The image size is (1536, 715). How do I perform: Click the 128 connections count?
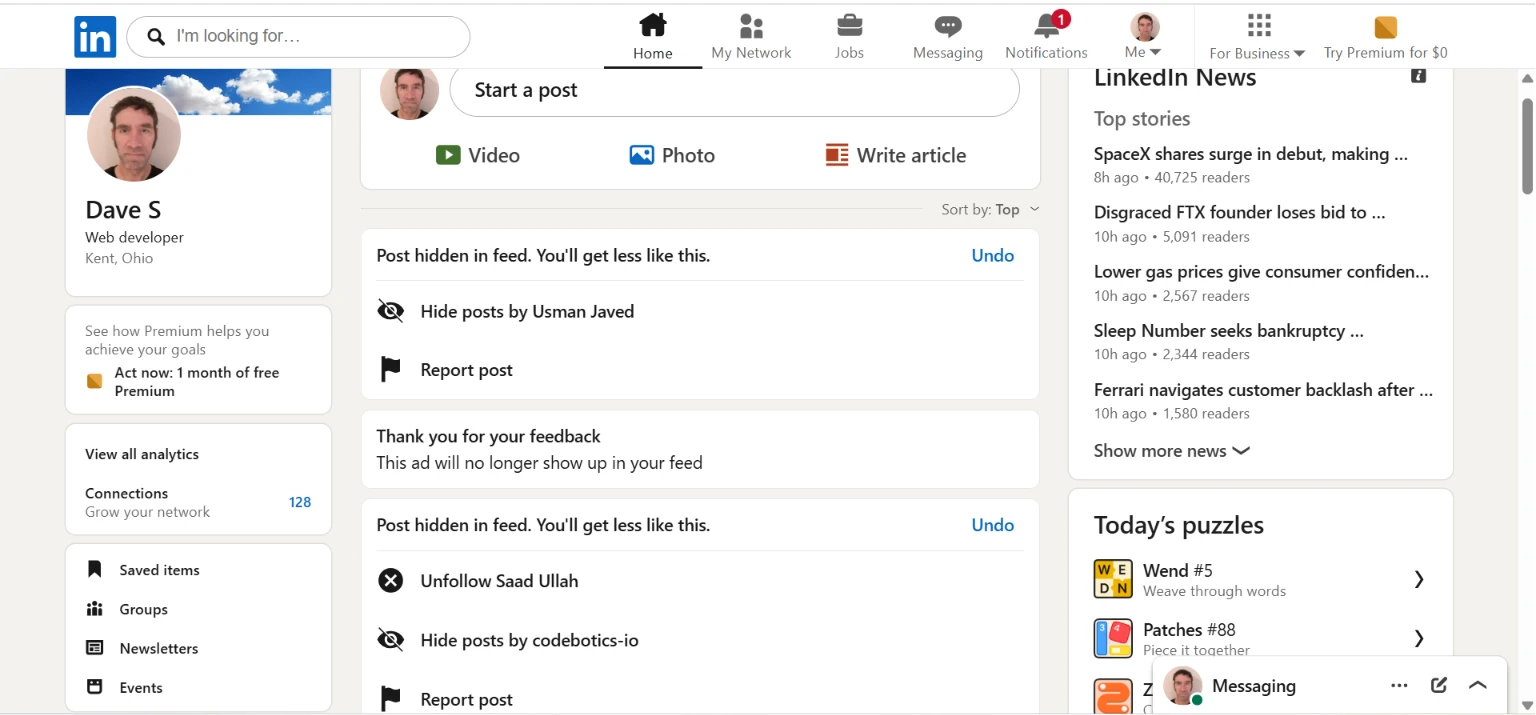(300, 502)
